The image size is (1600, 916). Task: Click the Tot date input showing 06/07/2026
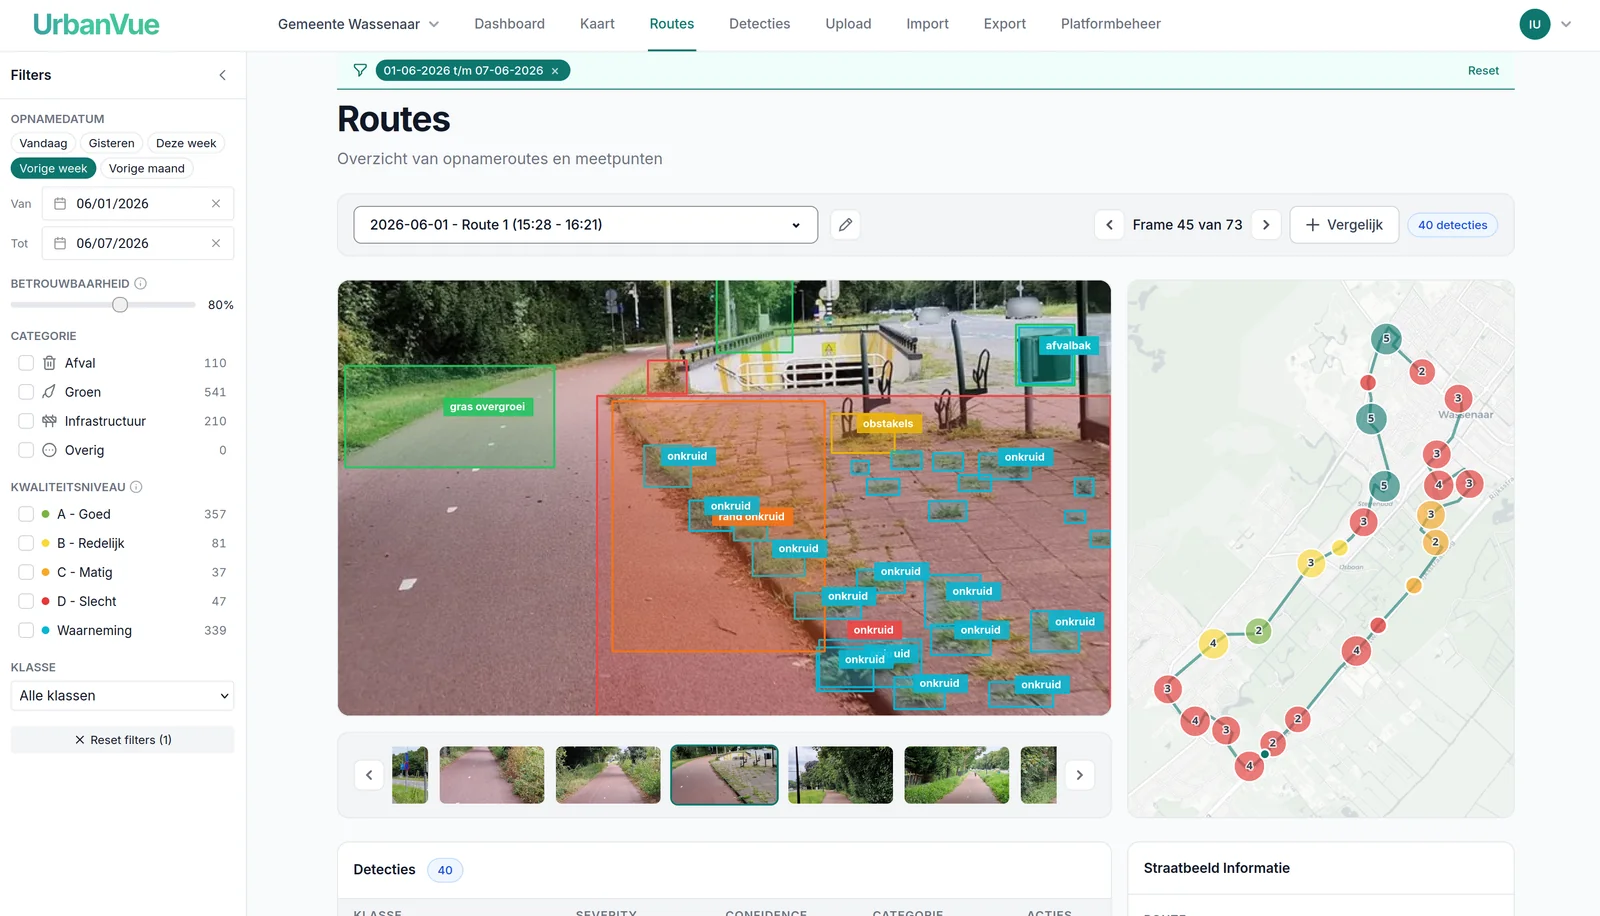pos(138,244)
